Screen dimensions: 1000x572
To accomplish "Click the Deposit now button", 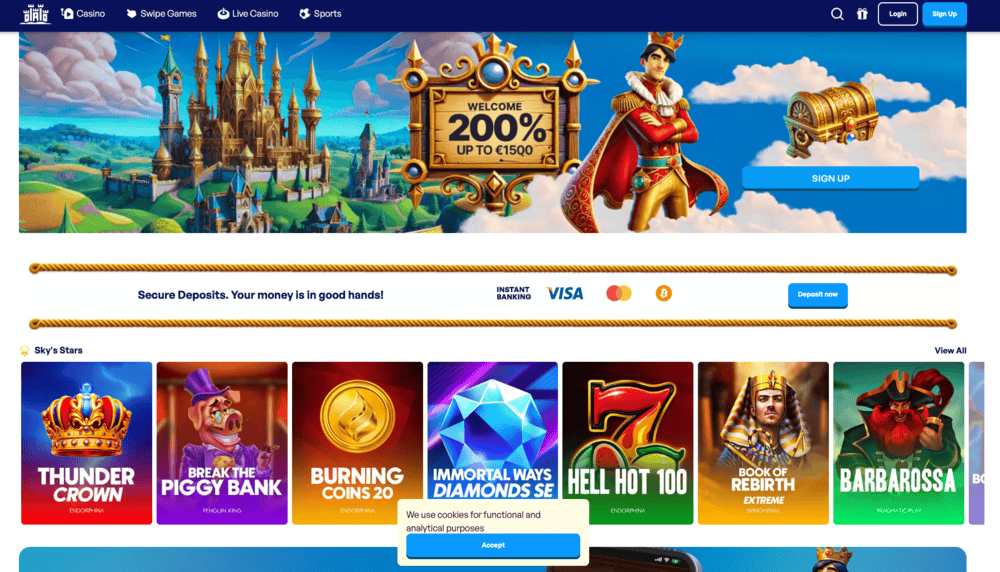I will click(818, 295).
